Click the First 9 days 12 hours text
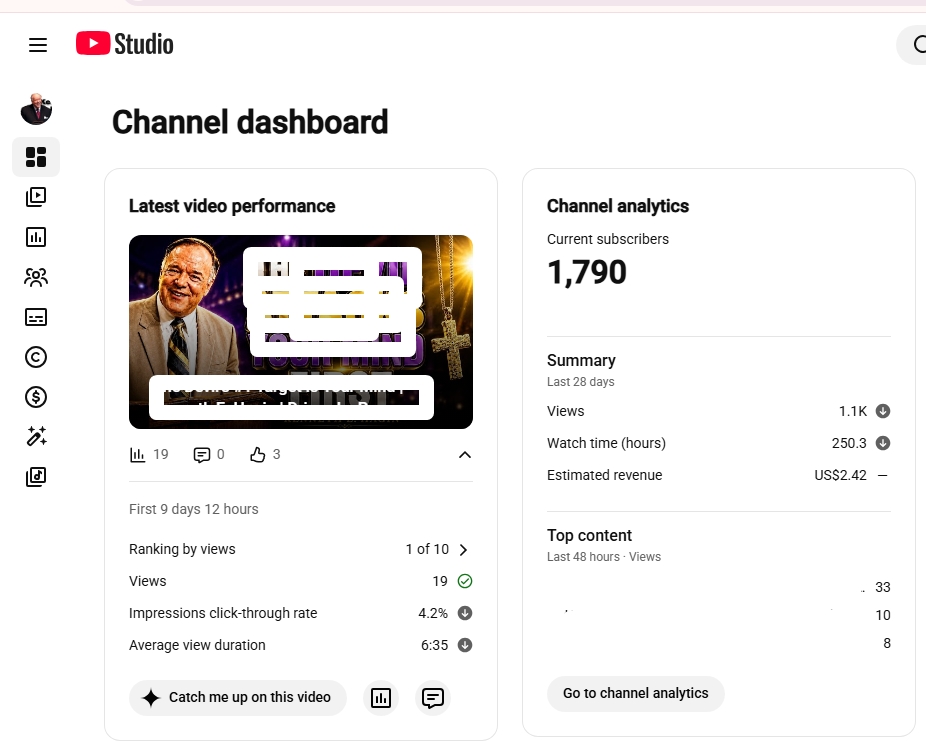This screenshot has height=741, width=926. tap(194, 509)
